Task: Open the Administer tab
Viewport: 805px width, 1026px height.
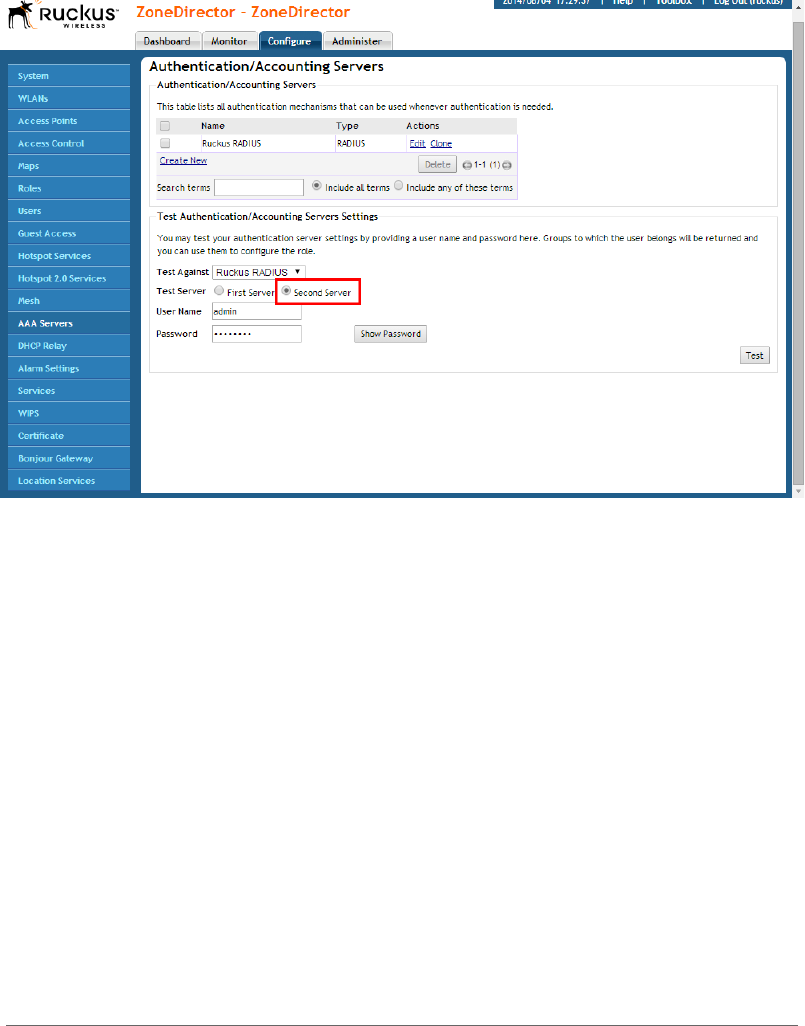Action: point(357,41)
